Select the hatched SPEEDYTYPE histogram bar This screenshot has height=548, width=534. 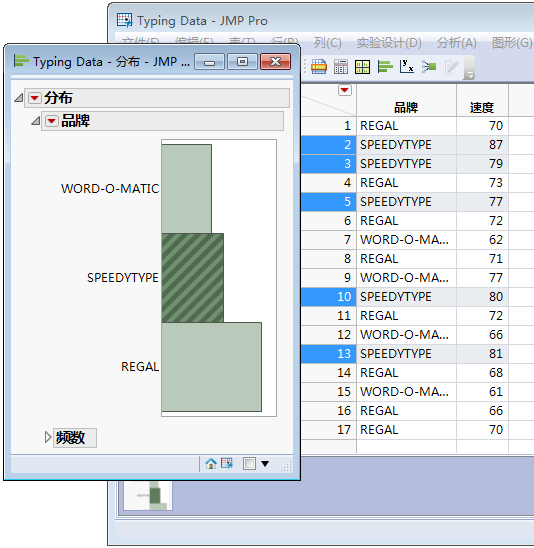tap(193, 278)
